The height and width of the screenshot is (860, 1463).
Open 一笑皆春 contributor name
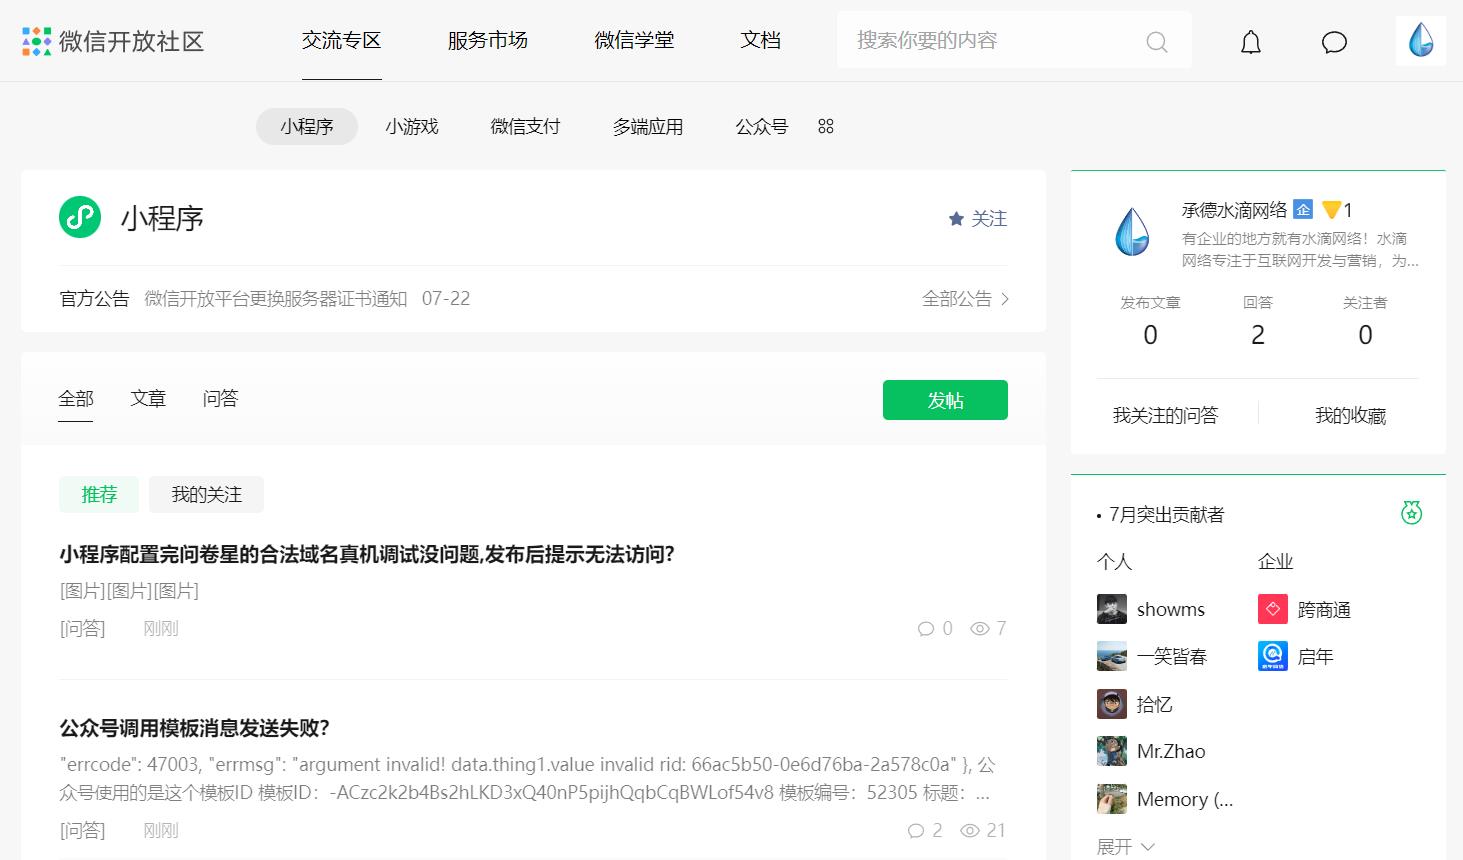click(x=1172, y=656)
